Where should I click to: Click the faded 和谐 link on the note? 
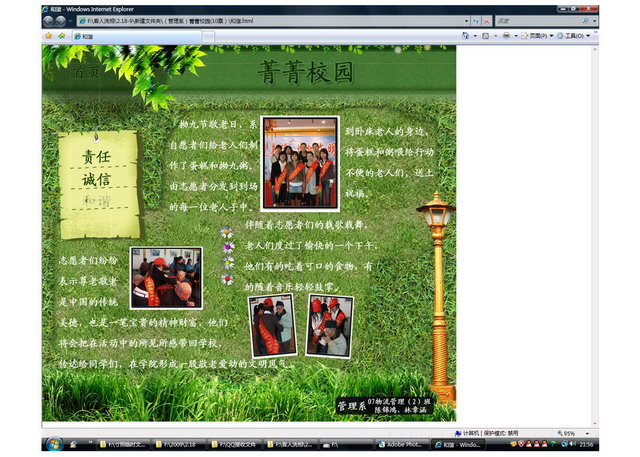click(x=96, y=201)
